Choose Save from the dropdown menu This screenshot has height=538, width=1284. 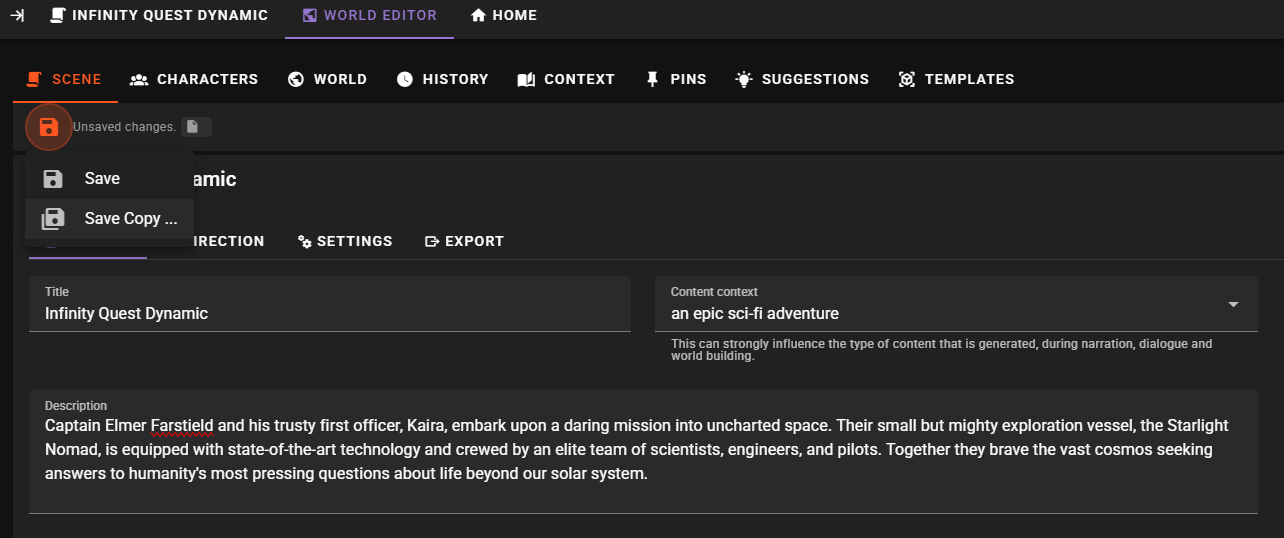(102, 179)
